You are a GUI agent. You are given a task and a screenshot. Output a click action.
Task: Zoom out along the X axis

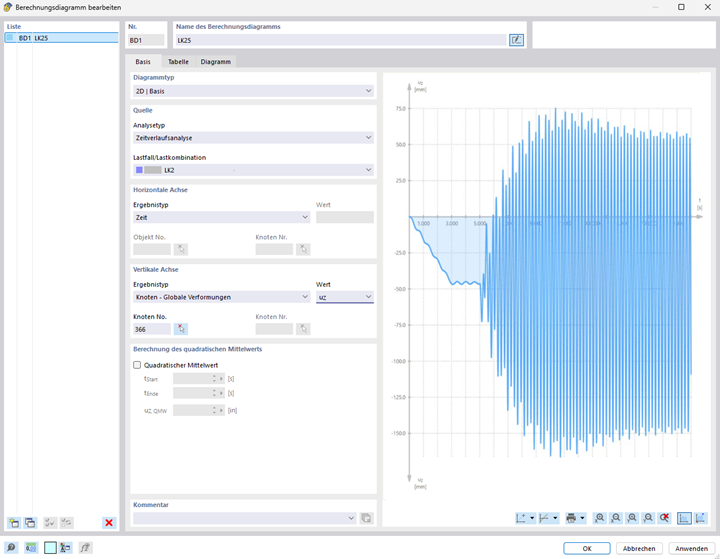pyautogui.click(x=616, y=518)
